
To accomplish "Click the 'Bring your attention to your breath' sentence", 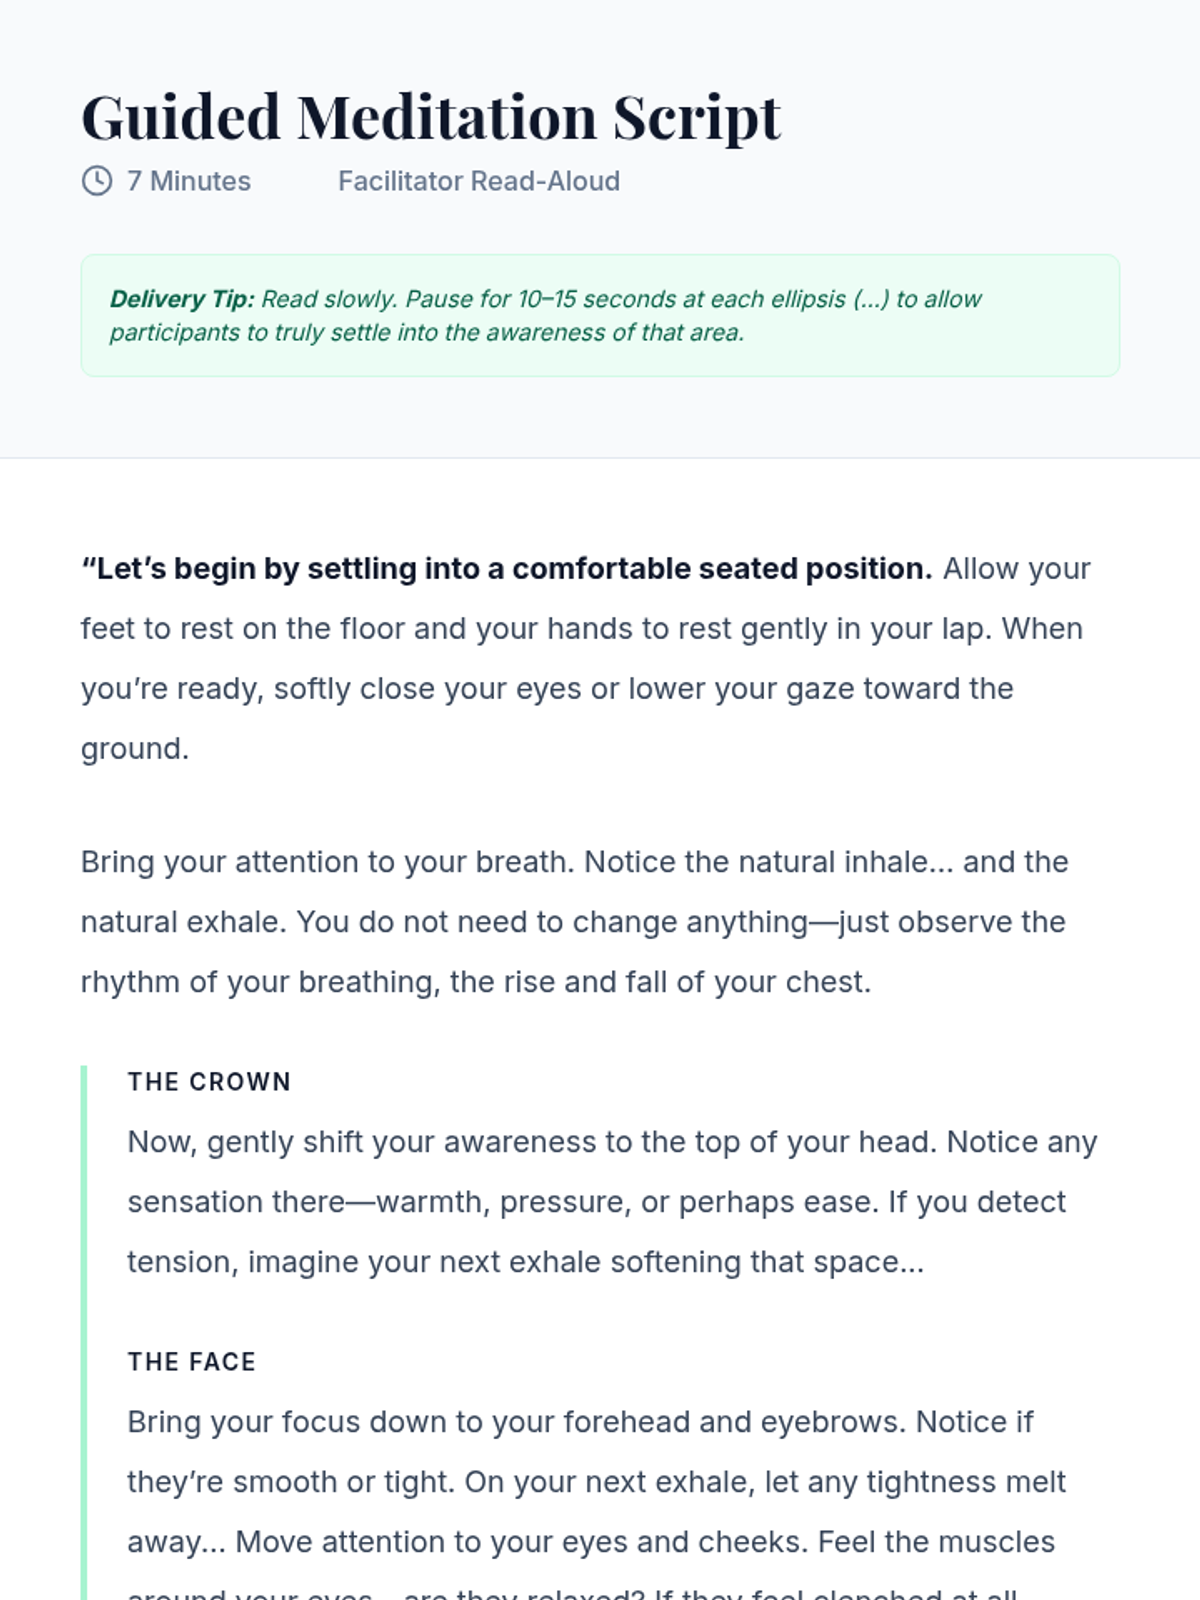I will point(327,862).
